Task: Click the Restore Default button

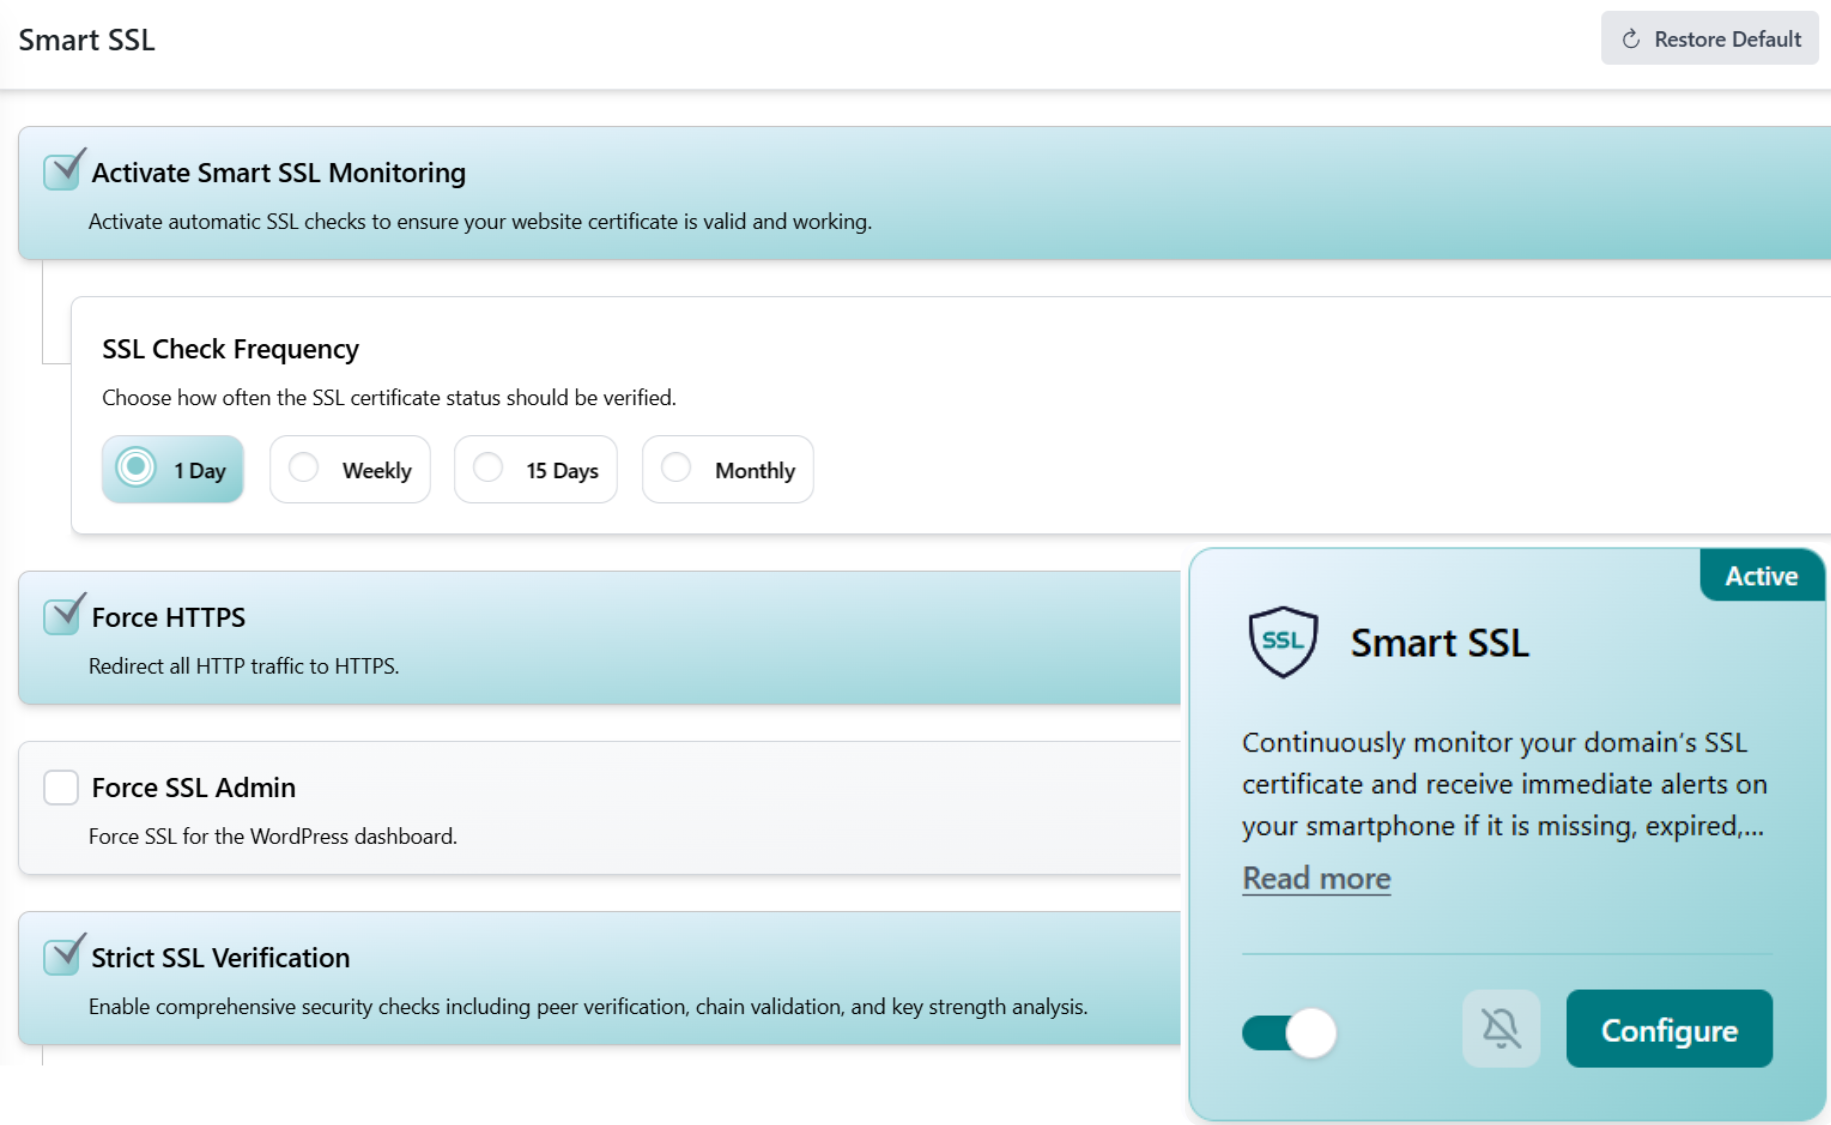Action: 1709,39
